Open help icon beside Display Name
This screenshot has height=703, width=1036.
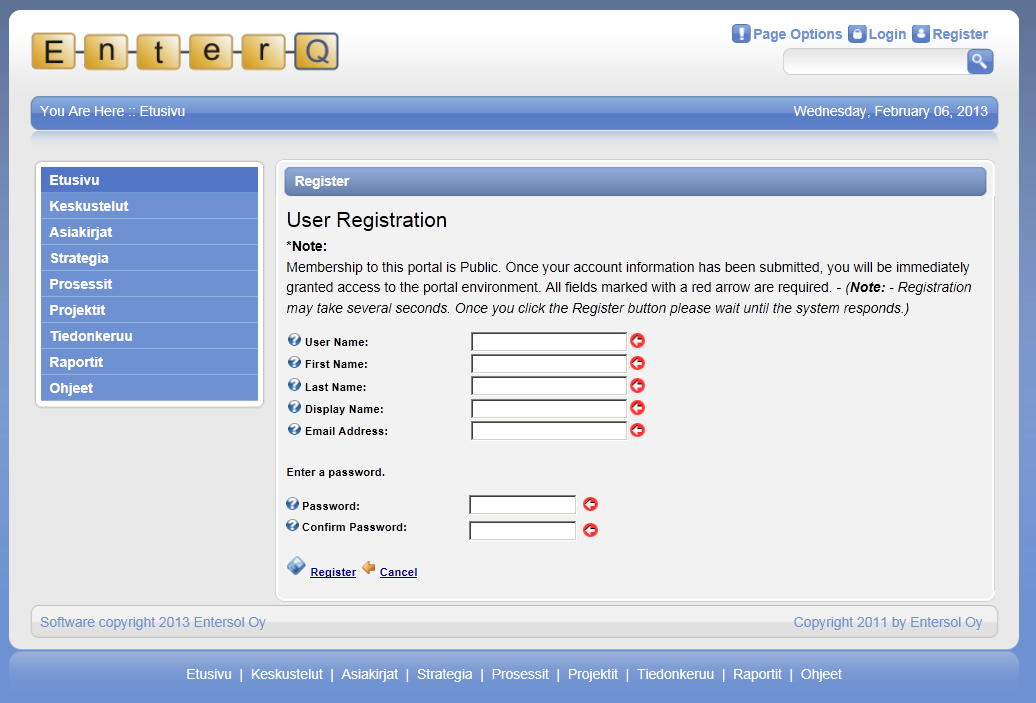[294, 407]
